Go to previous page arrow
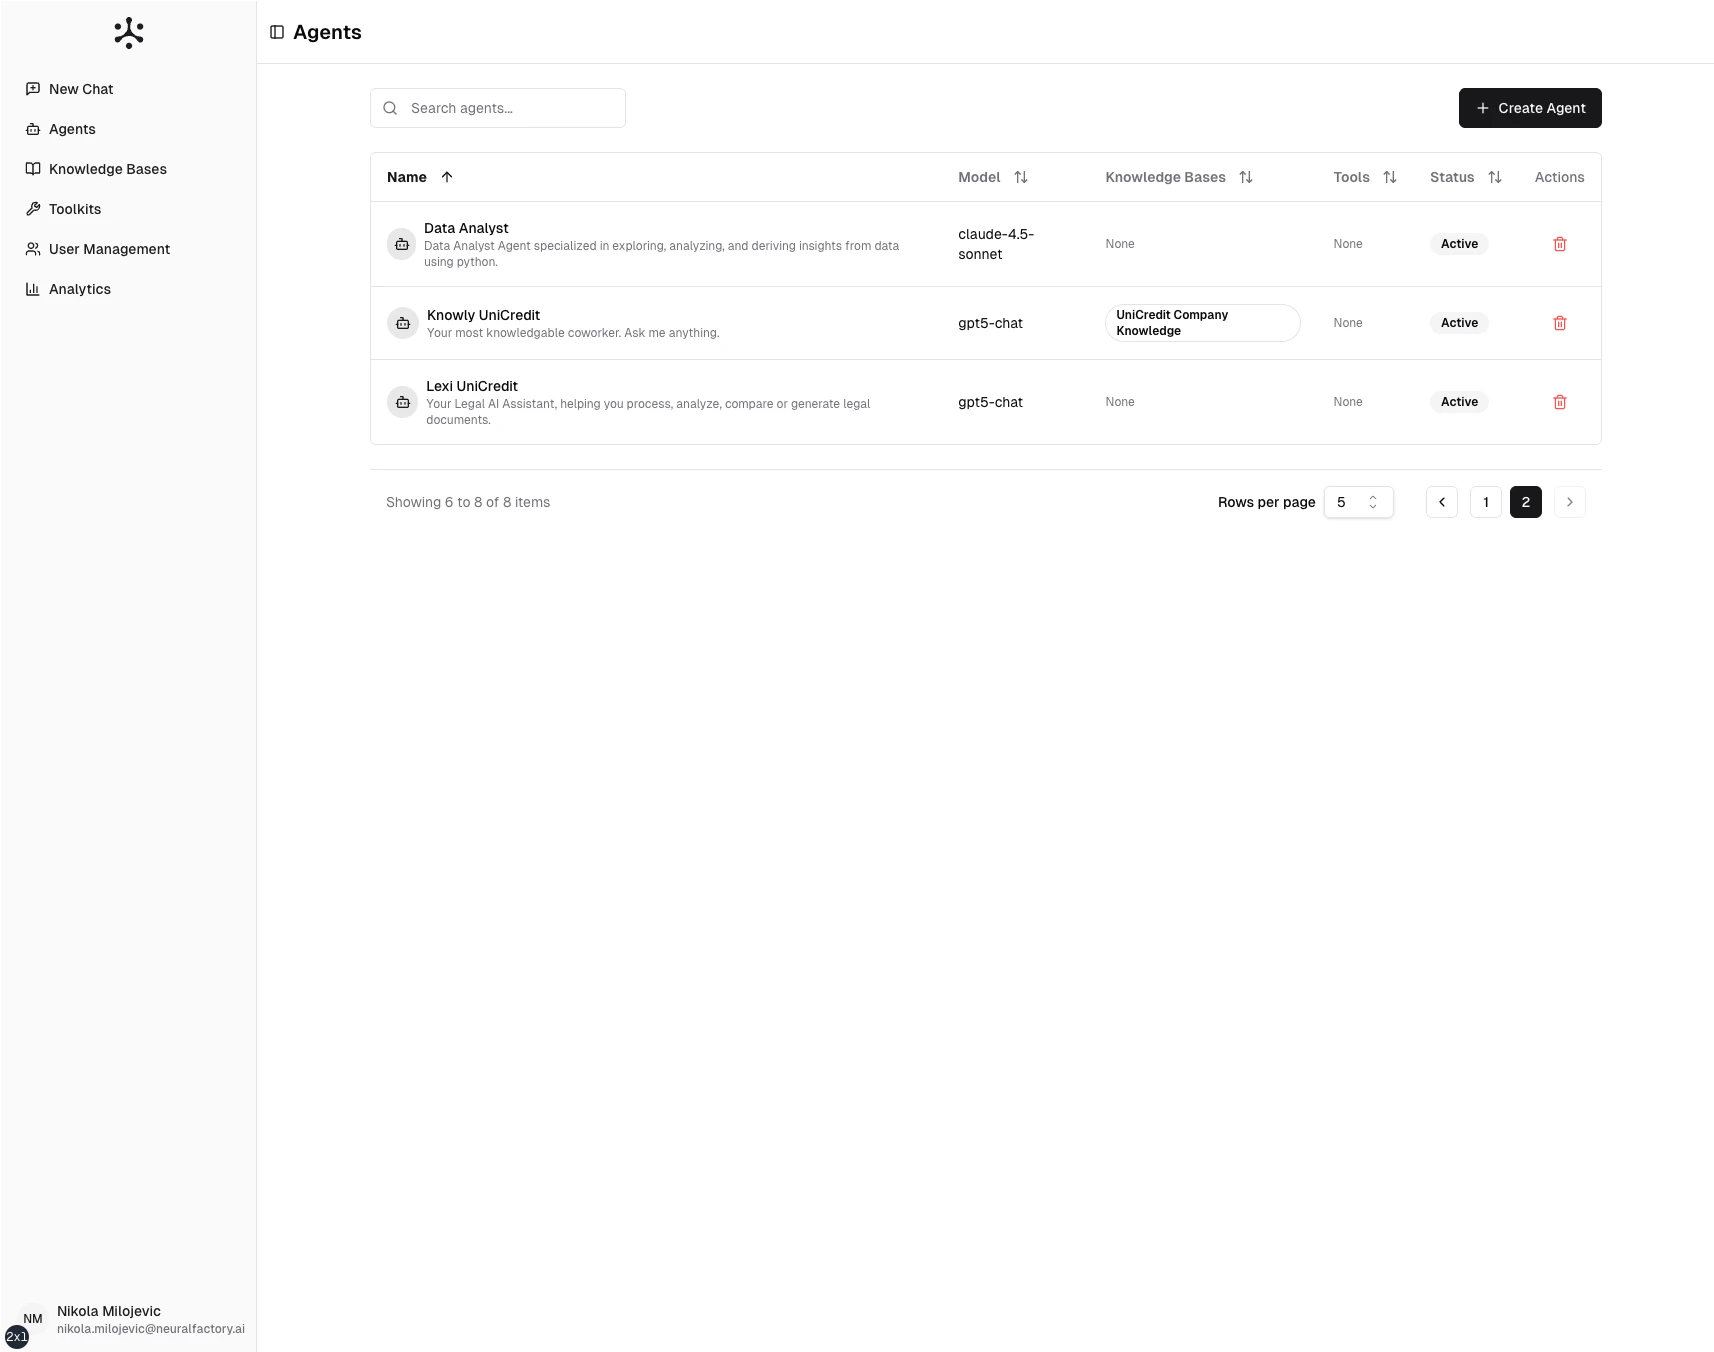 tap(1441, 502)
